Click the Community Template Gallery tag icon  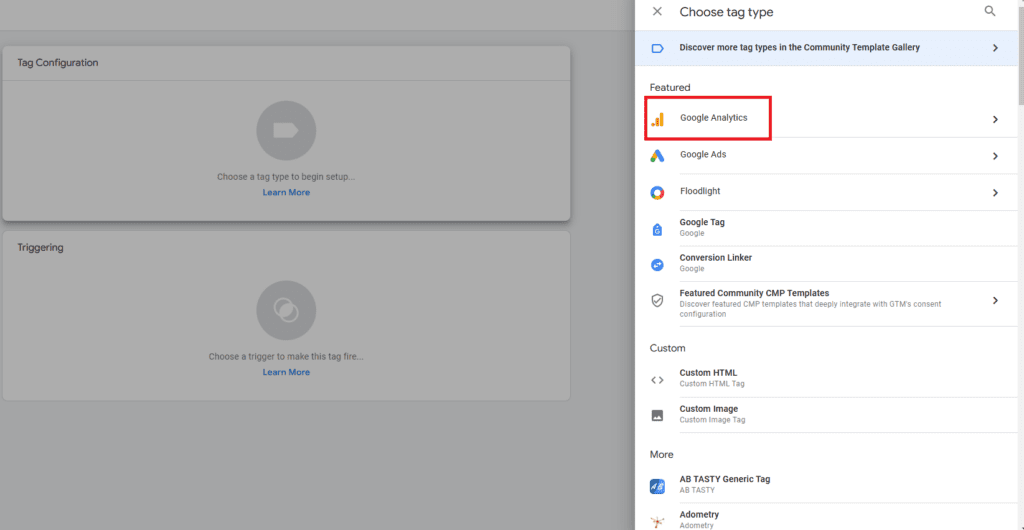point(658,48)
